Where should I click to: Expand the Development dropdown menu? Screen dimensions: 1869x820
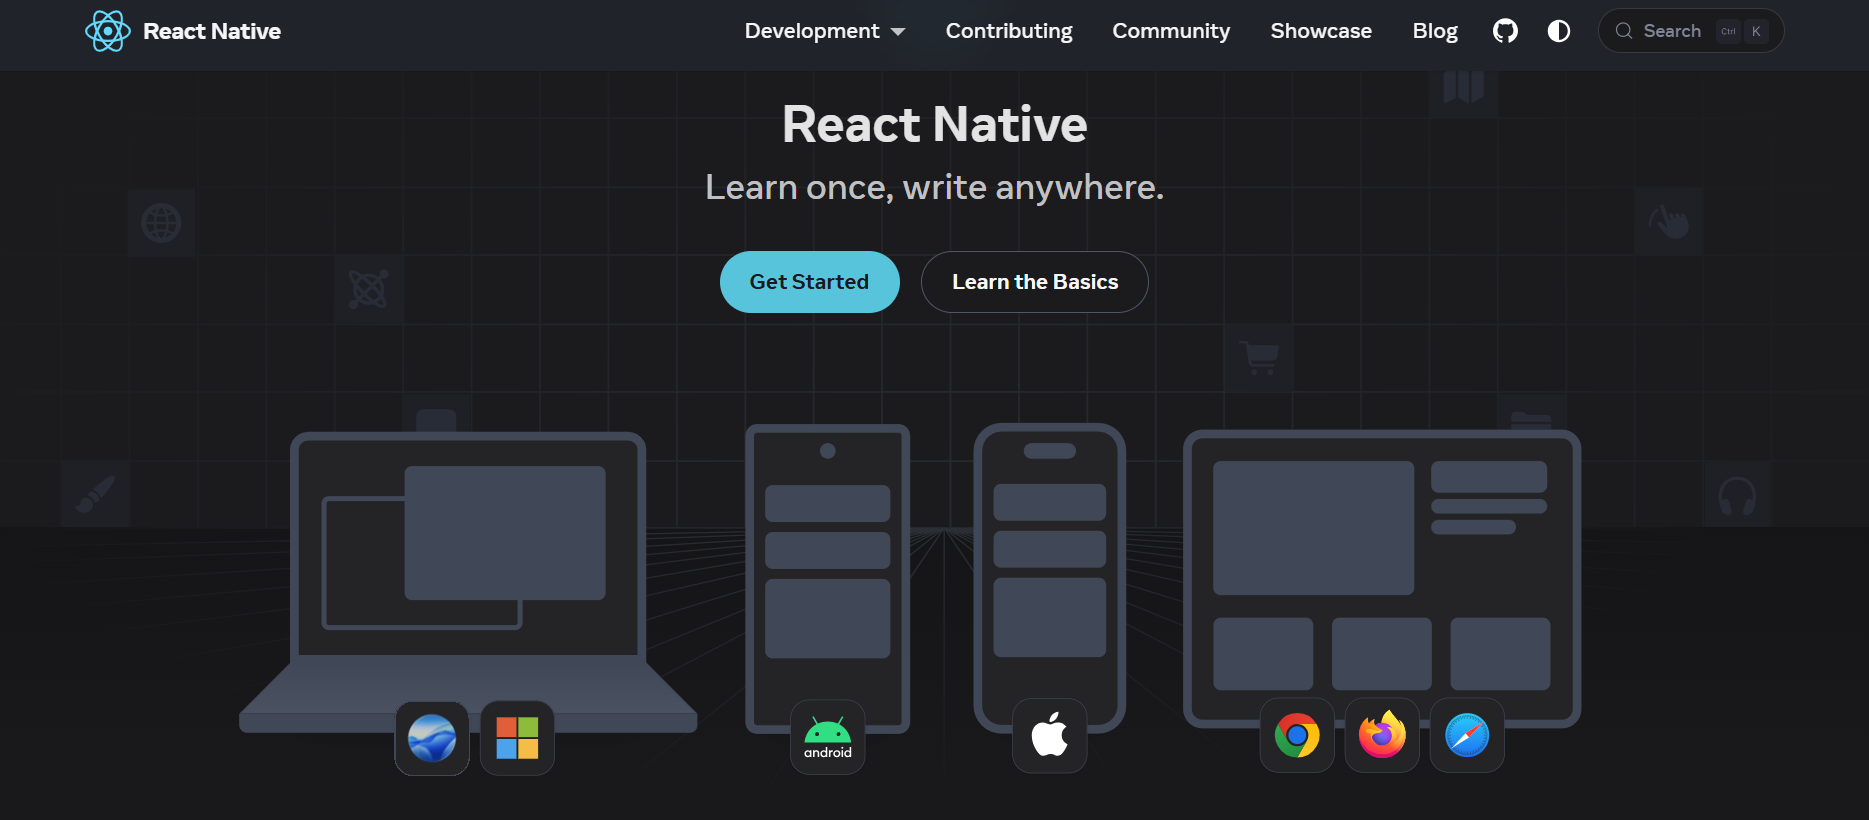tap(825, 31)
